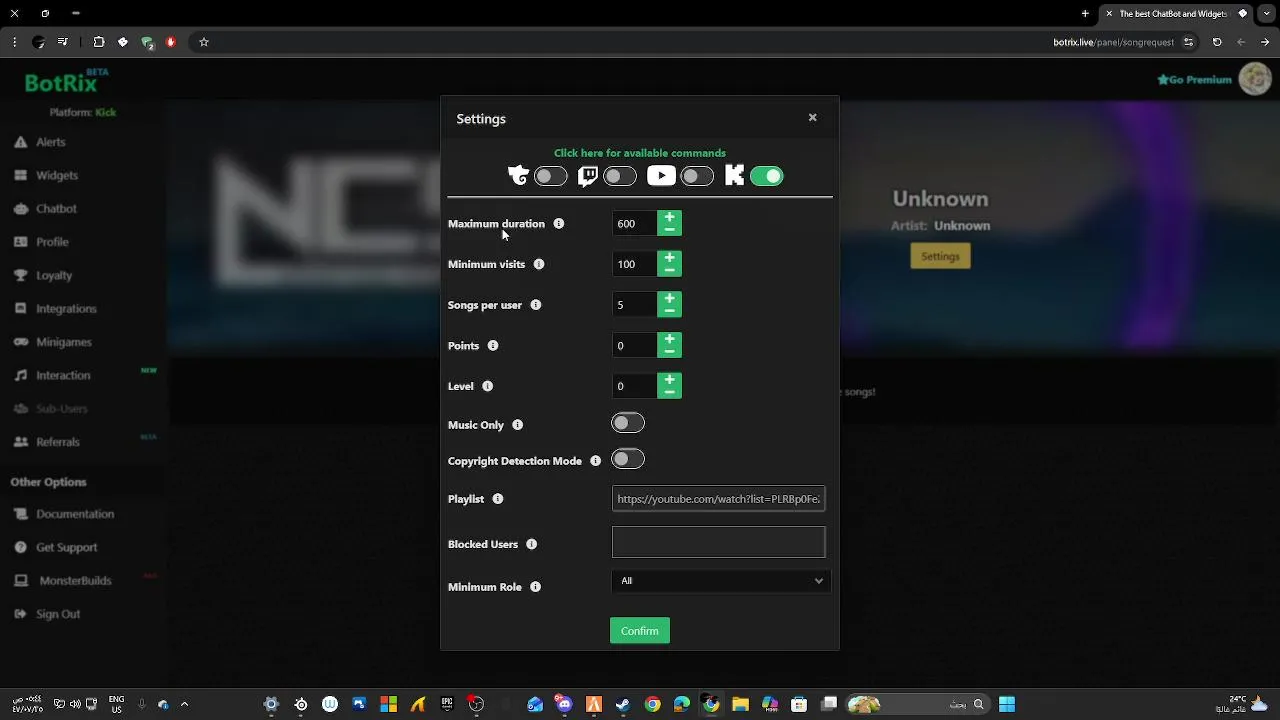This screenshot has height=720, width=1280.
Task: Reload the browser page
Action: click(x=1217, y=42)
